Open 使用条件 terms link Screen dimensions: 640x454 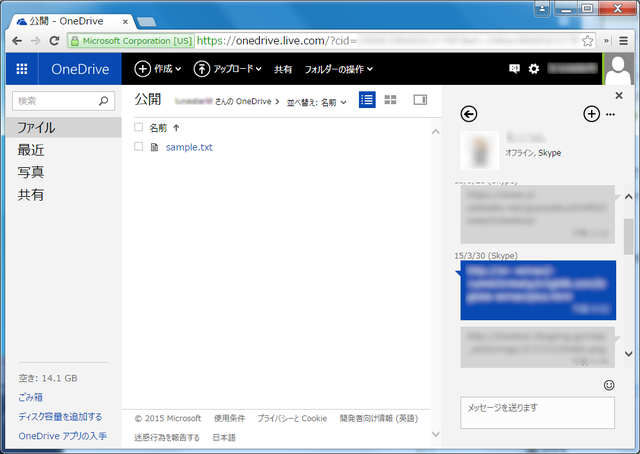click(229, 418)
